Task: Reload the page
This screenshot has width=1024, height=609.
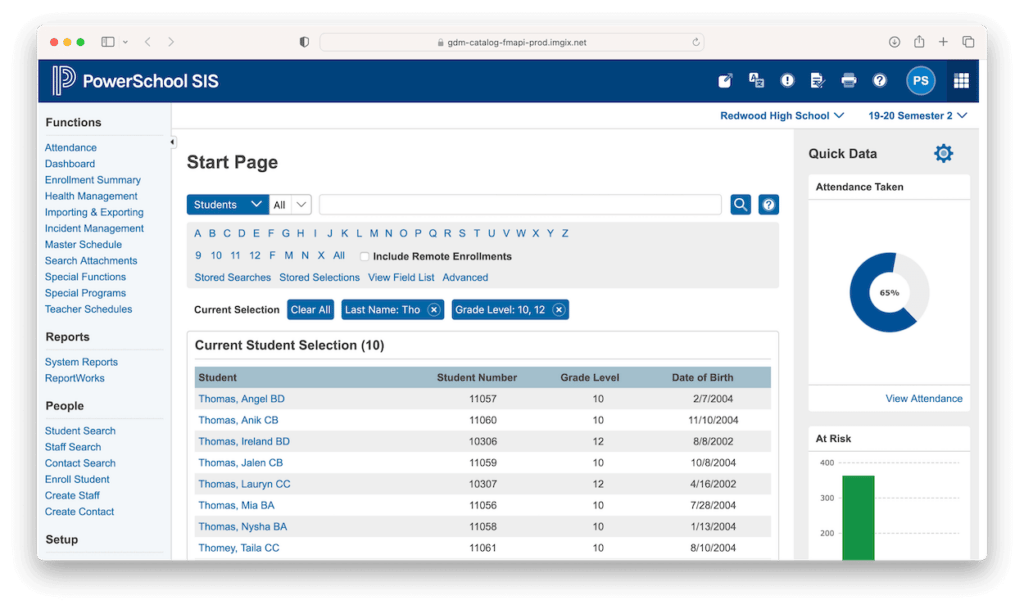Action: coord(696,42)
